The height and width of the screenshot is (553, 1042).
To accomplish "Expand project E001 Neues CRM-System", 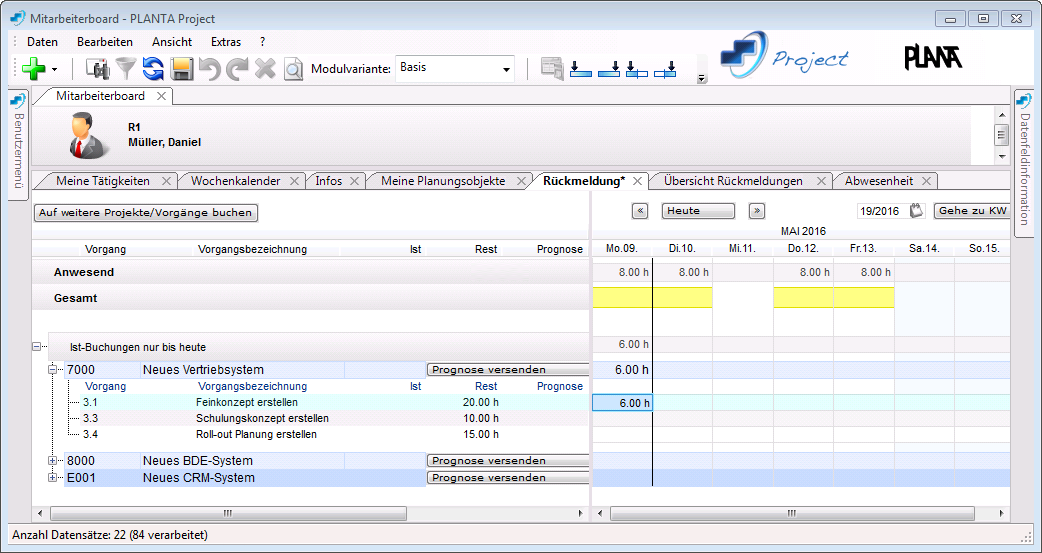I will pyautogui.click(x=52, y=478).
